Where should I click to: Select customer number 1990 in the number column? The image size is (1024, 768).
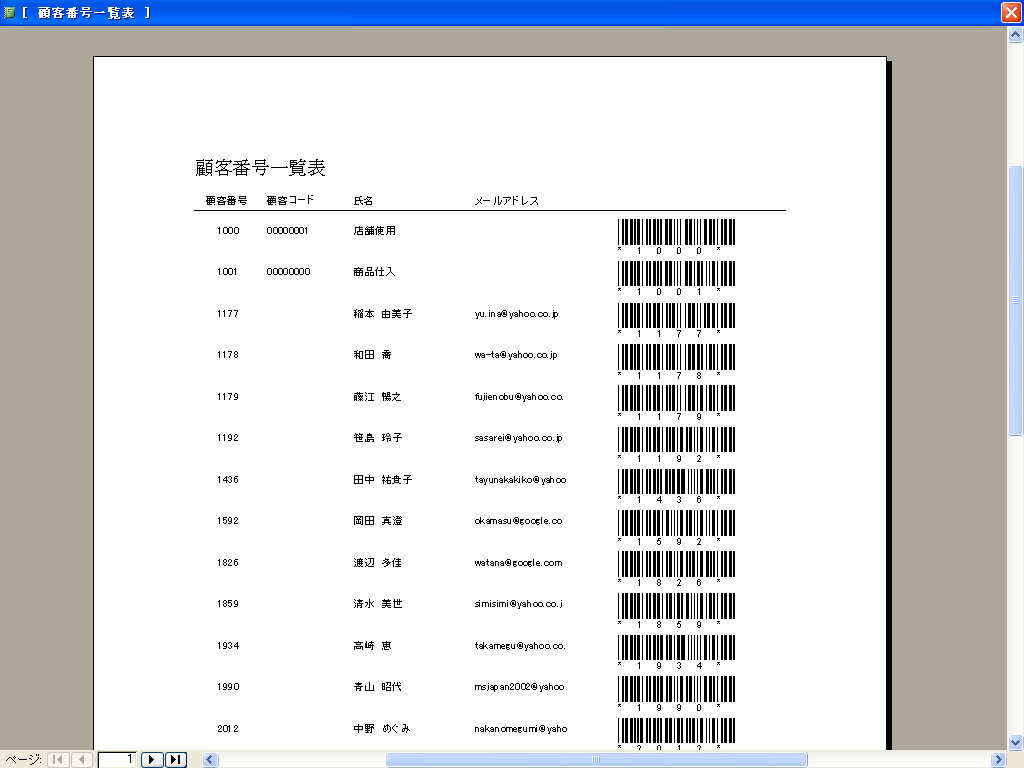[x=228, y=686]
